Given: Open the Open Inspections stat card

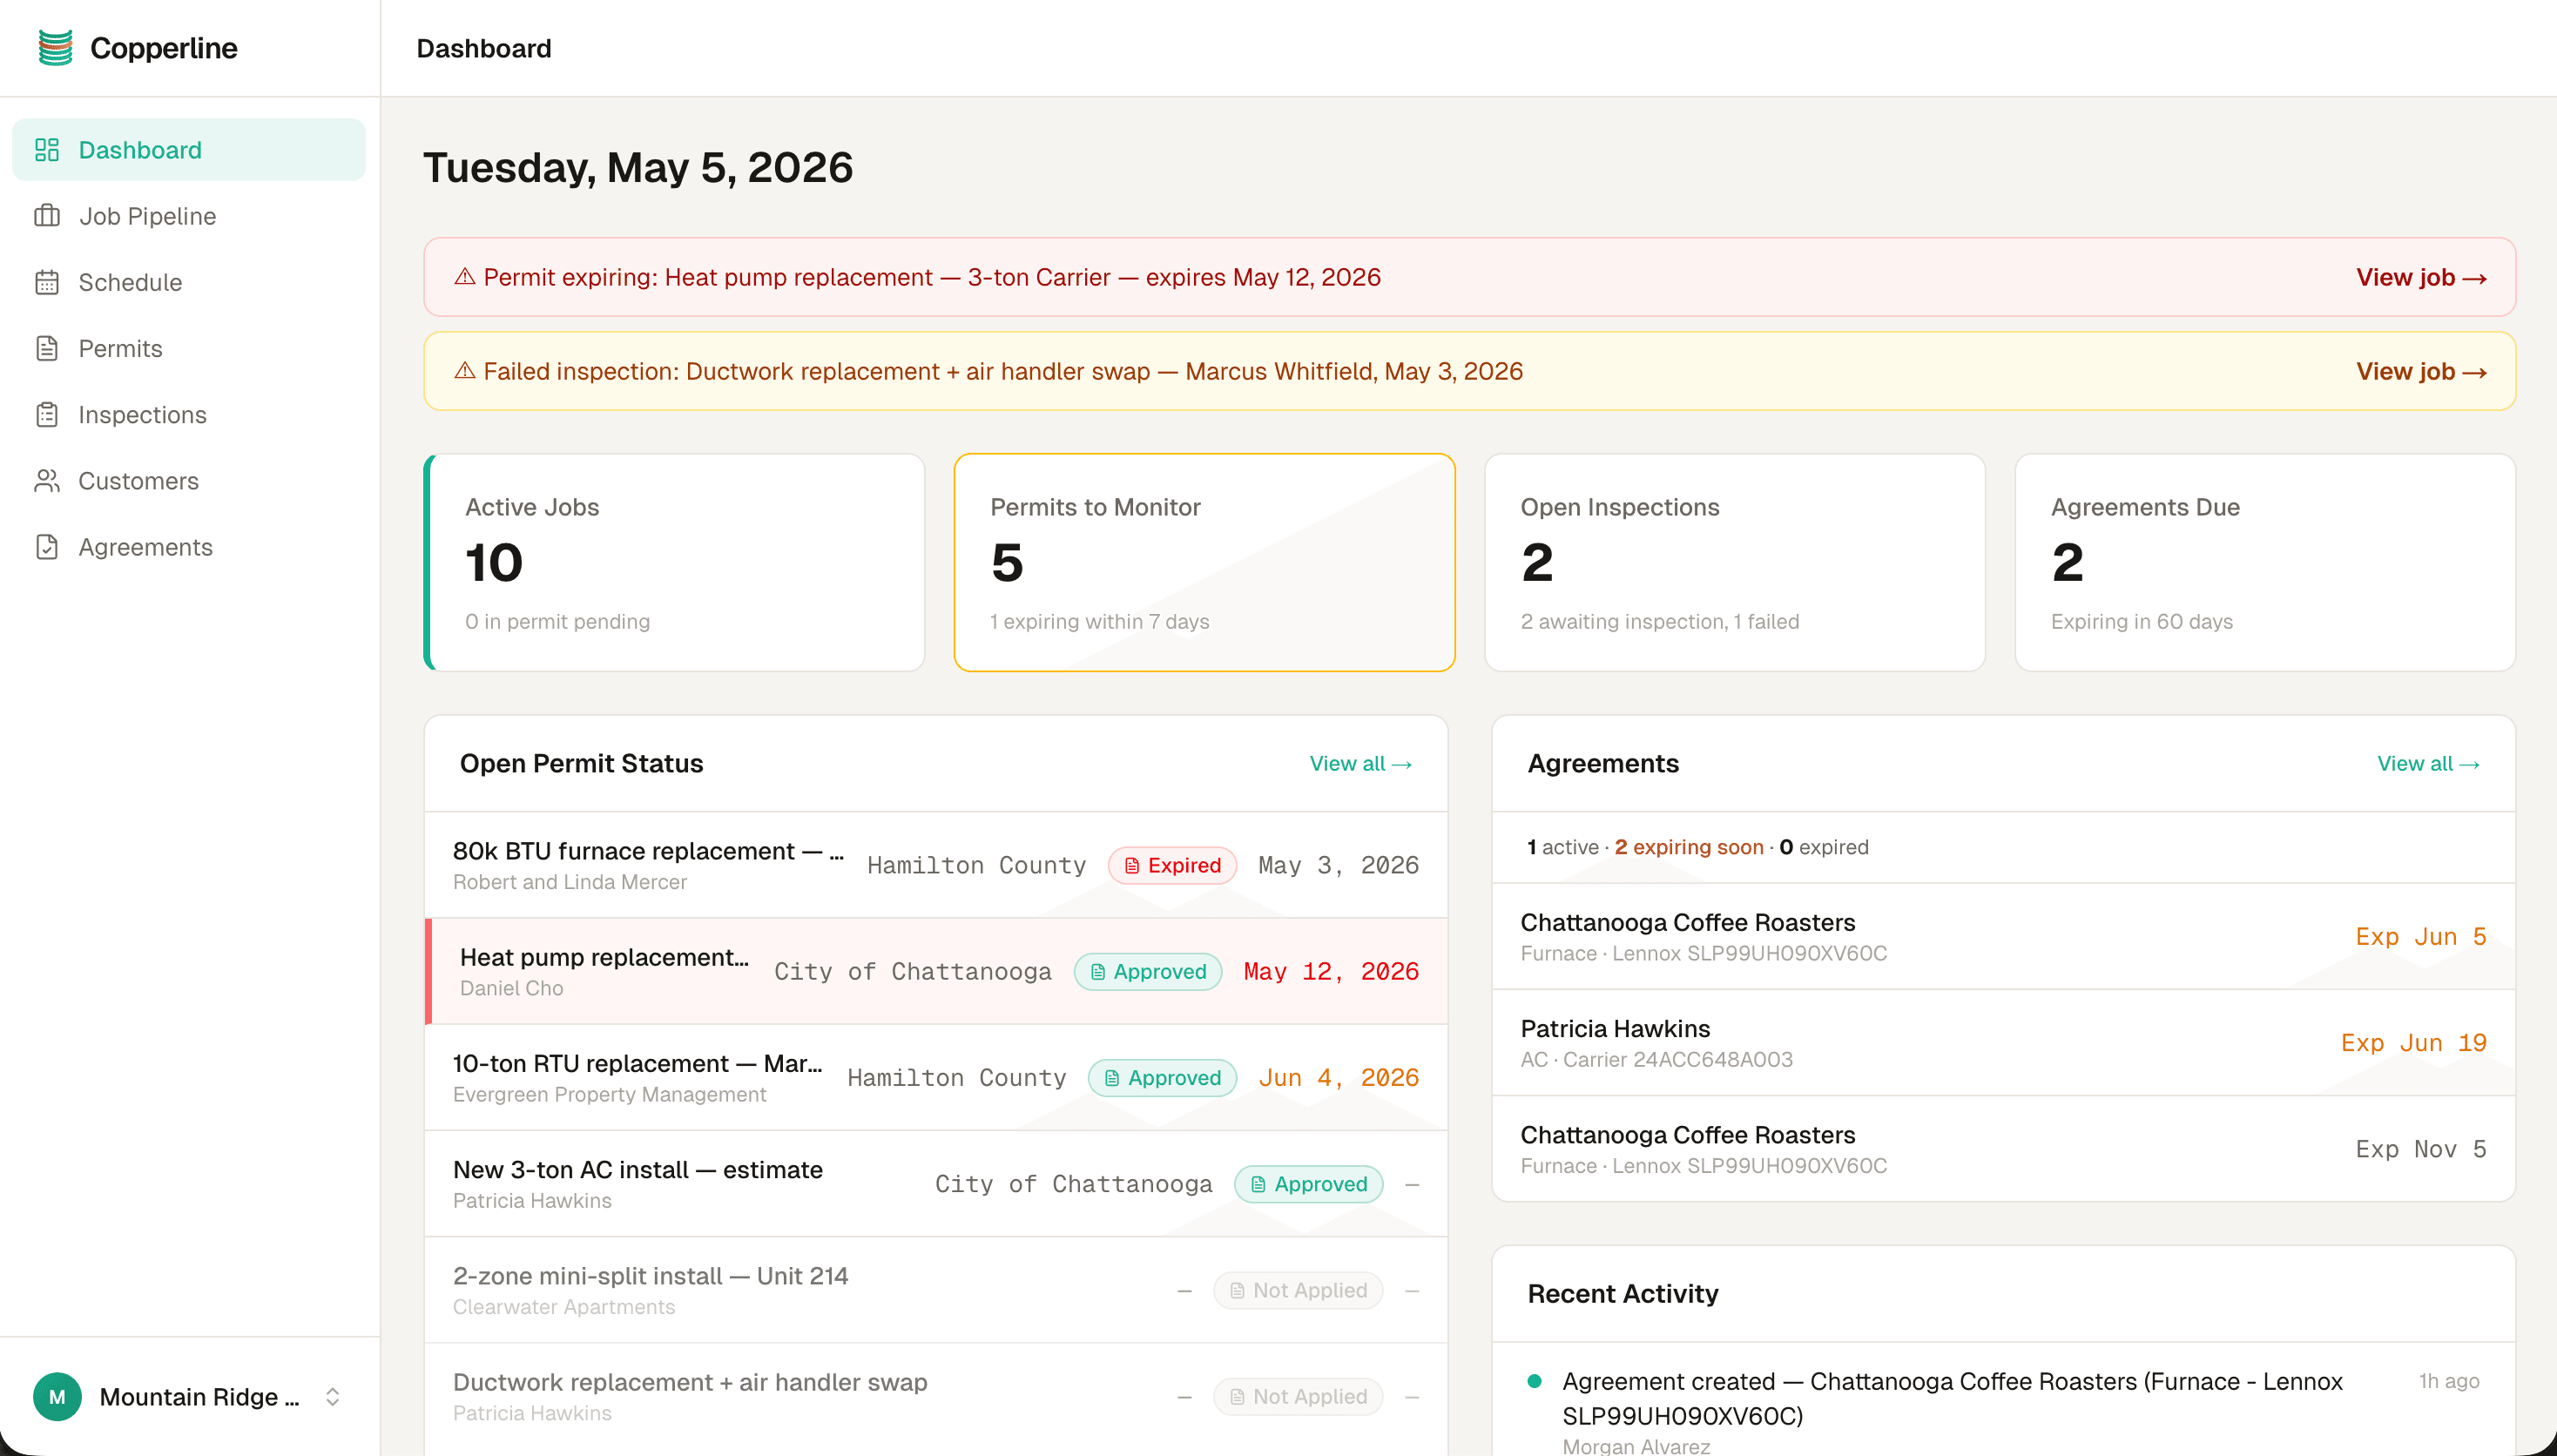Looking at the screenshot, I should click(x=1734, y=562).
